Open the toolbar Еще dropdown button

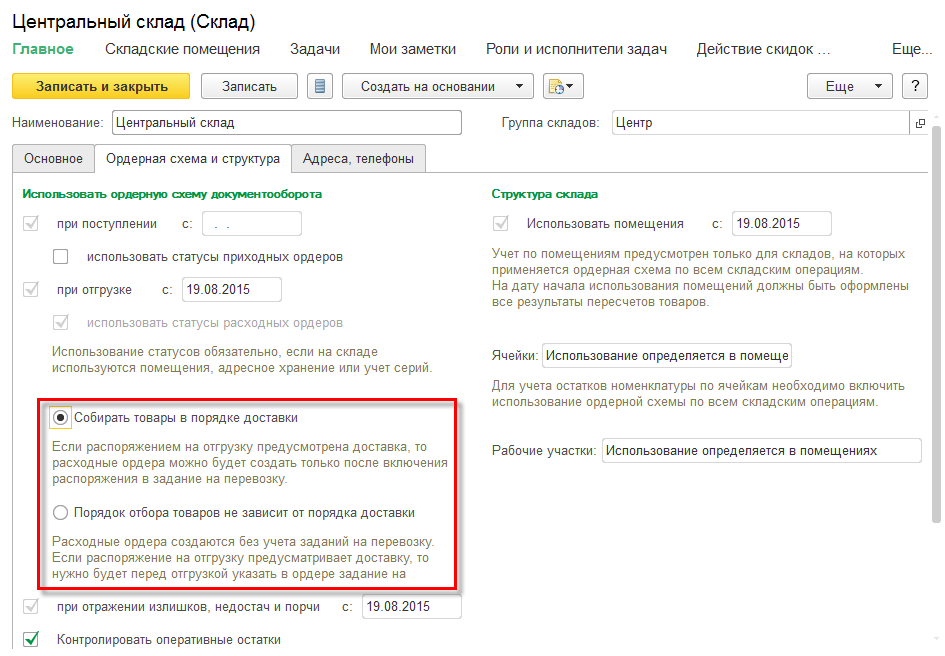(849, 86)
